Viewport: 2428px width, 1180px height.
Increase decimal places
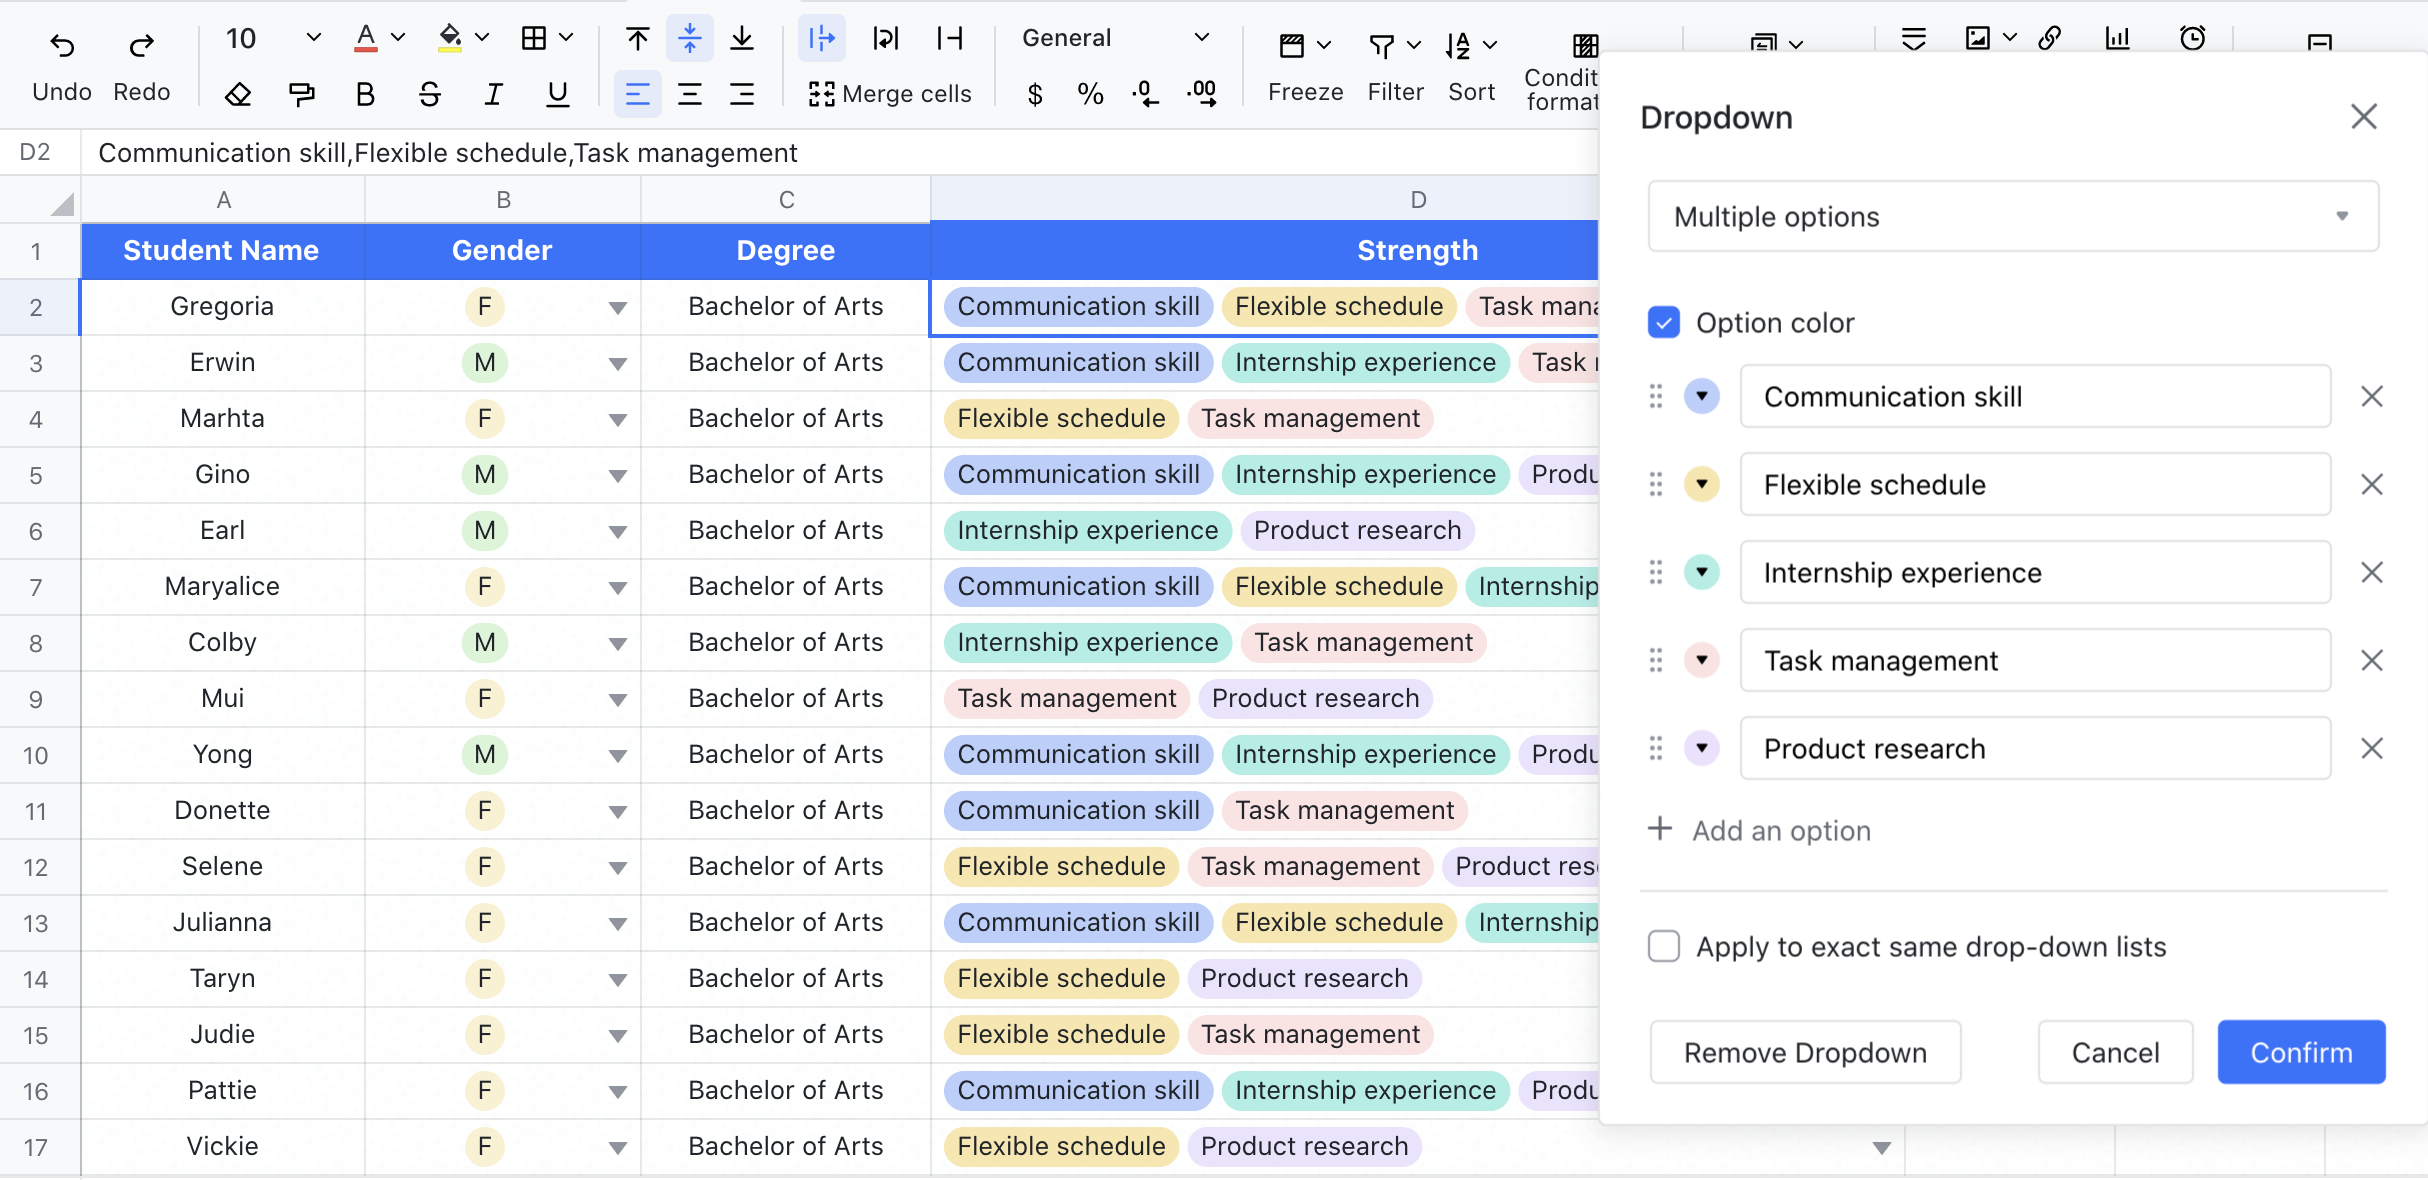tap(1202, 95)
